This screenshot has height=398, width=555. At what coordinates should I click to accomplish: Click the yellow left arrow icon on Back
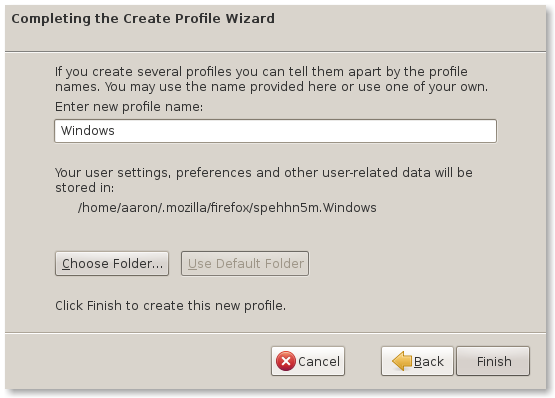(402, 361)
